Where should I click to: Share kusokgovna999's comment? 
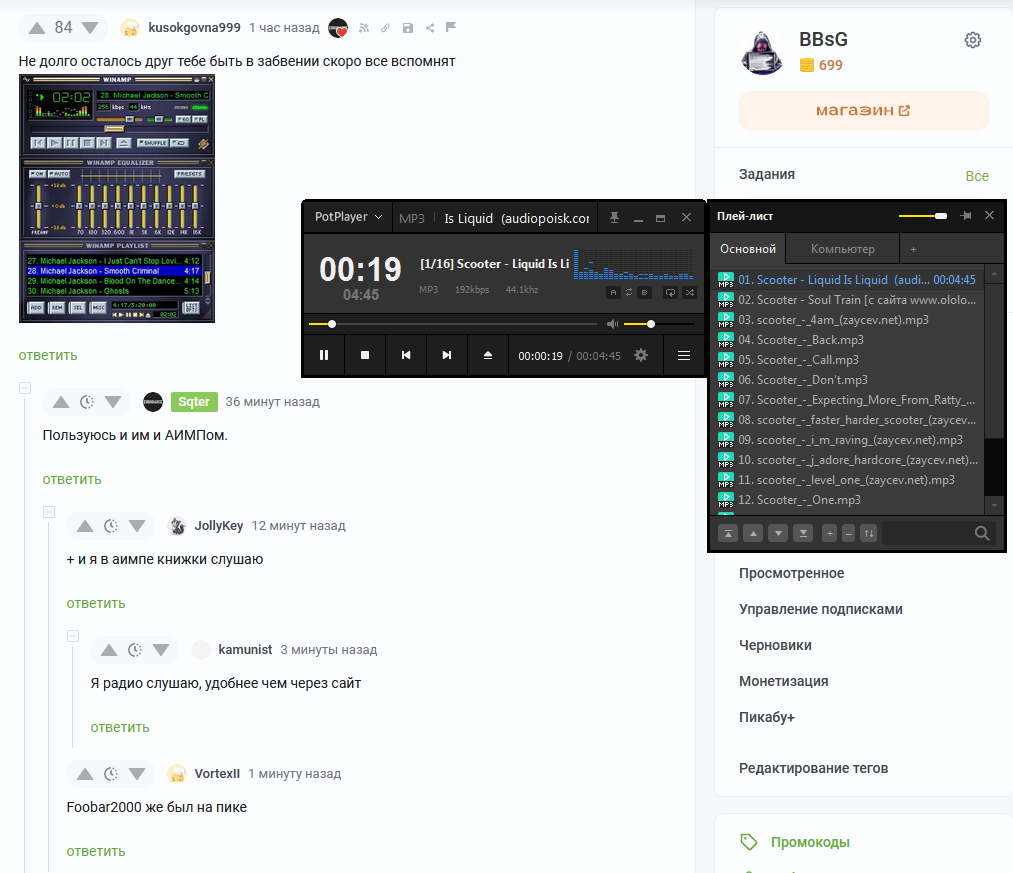click(430, 28)
